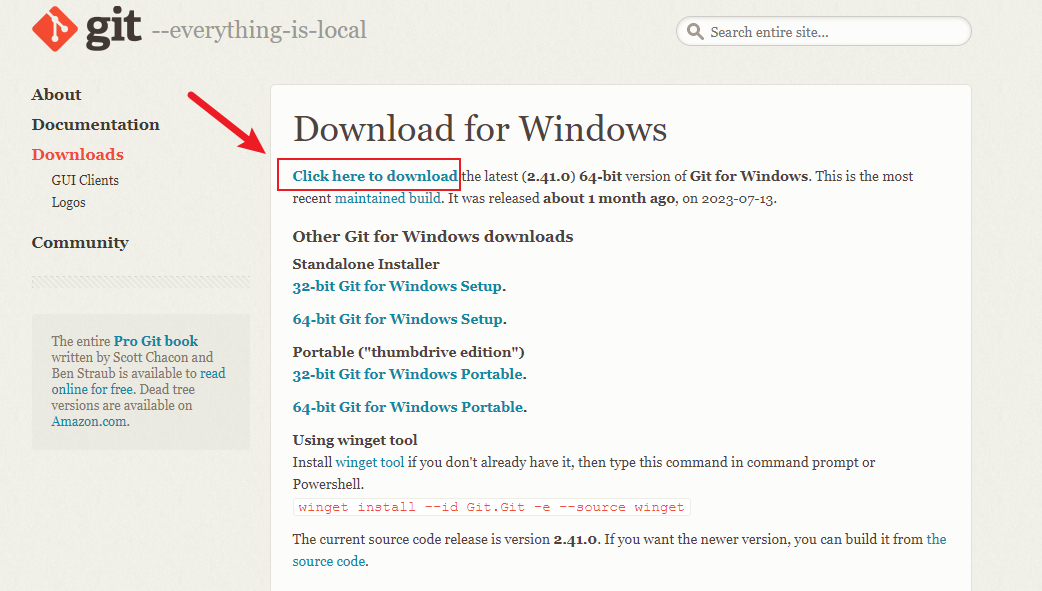Click the winget install command text
The image size is (1042, 591).
pyautogui.click(x=491, y=507)
